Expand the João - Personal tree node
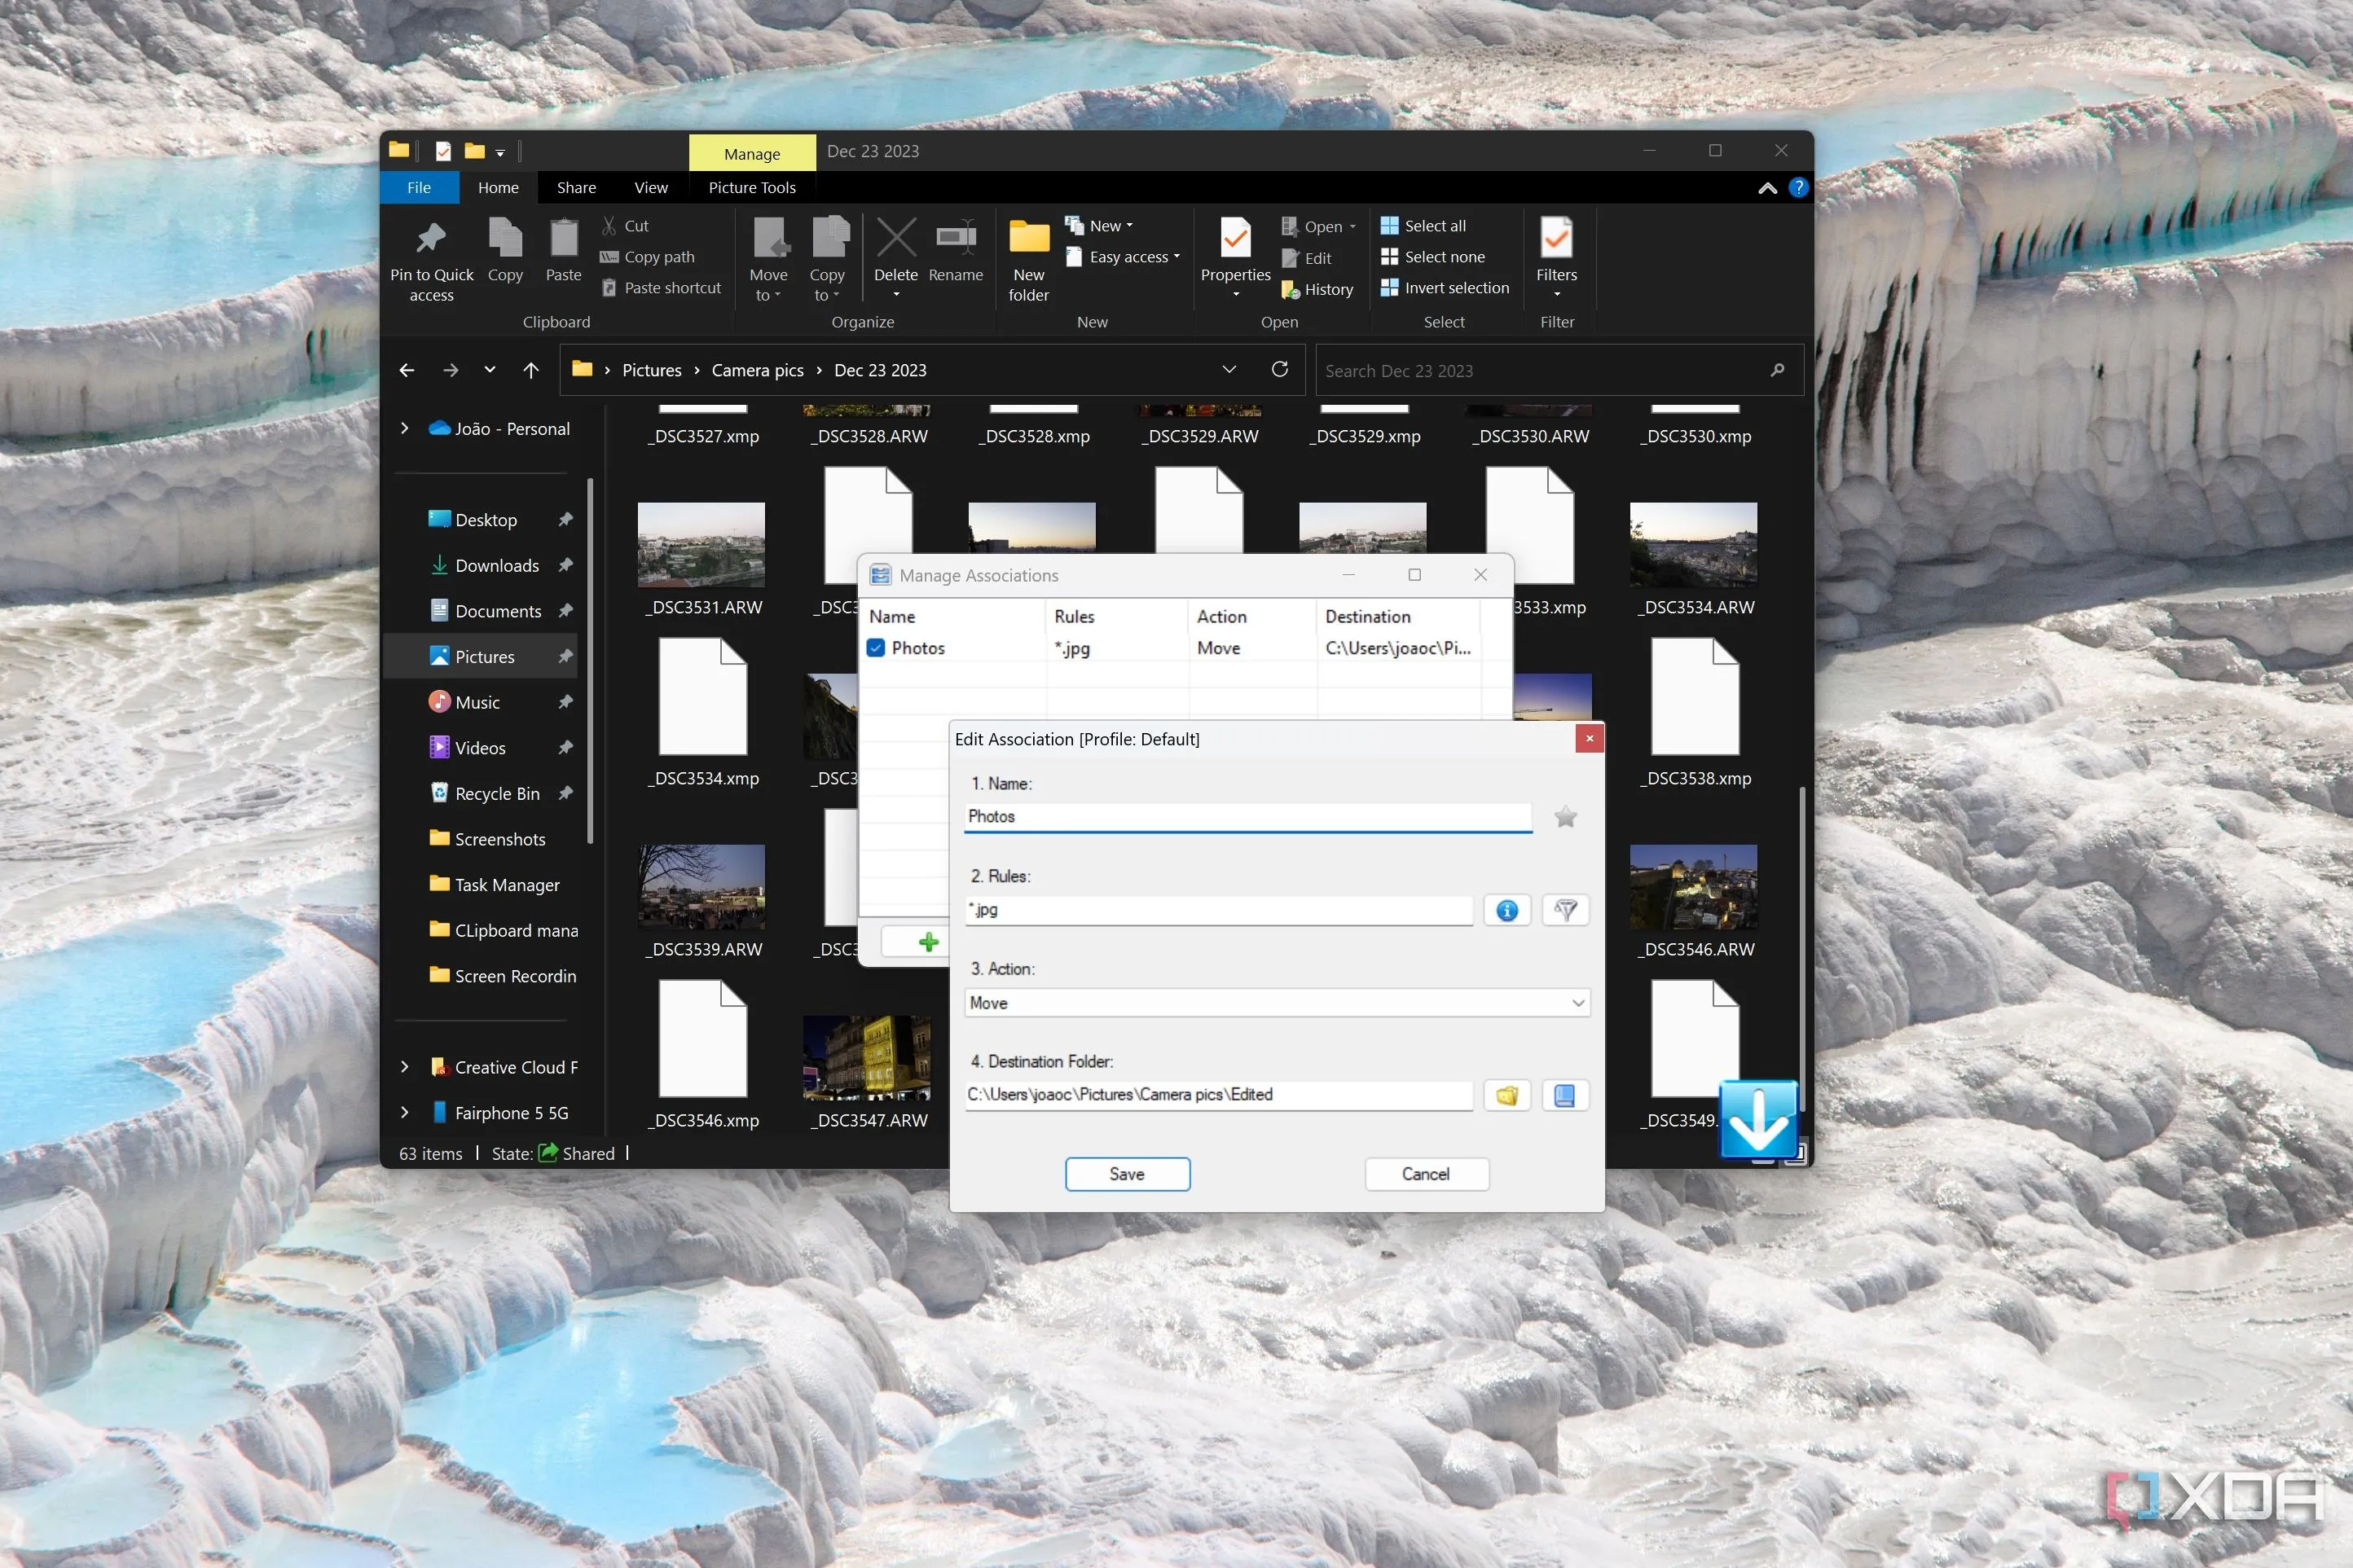 point(404,428)
